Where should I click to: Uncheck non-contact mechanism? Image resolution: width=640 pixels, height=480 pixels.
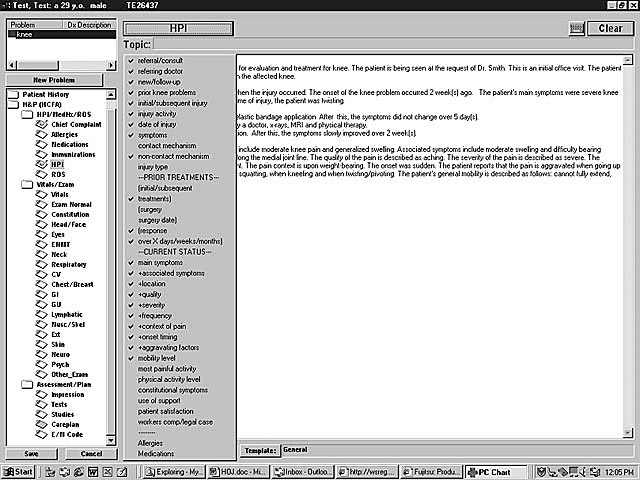tap(173, 156)
